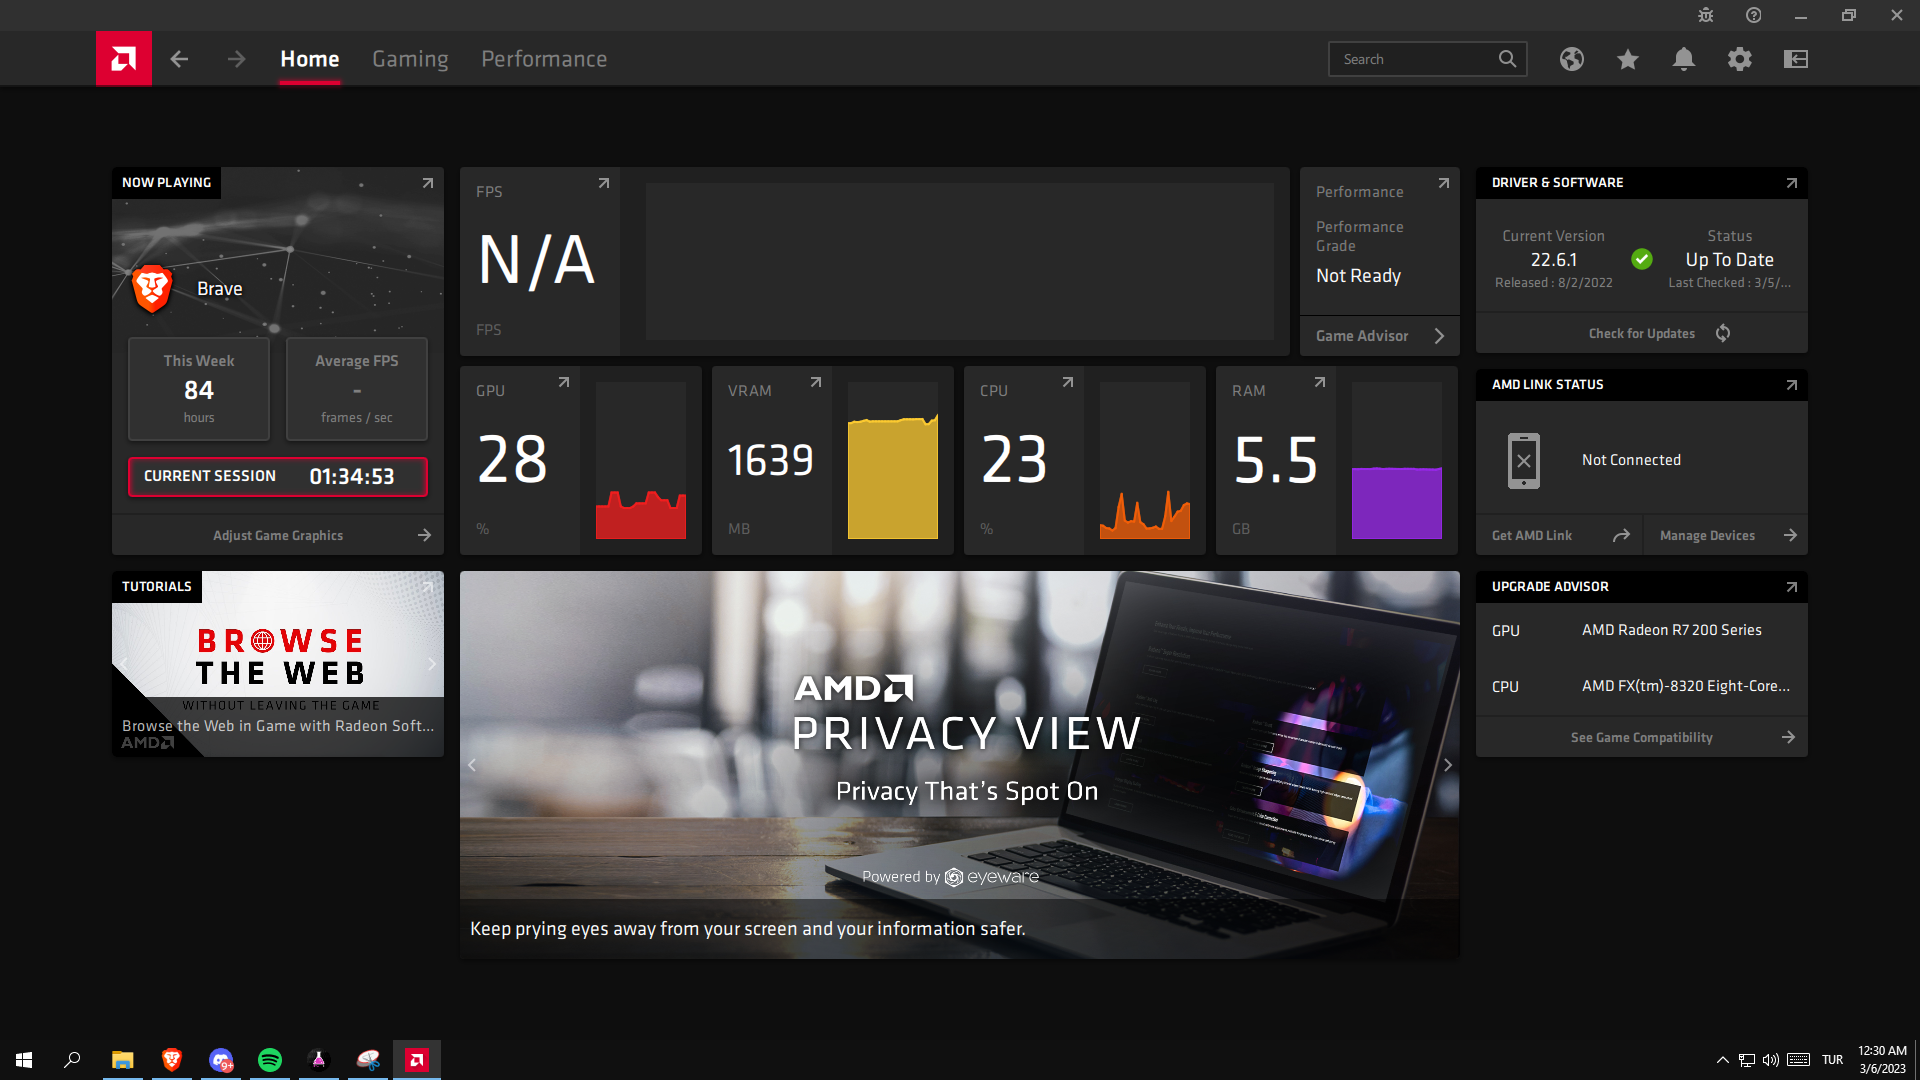Click Adjust Game Graphics
Screen dimensions: 1920x1080
click(278, 535)
